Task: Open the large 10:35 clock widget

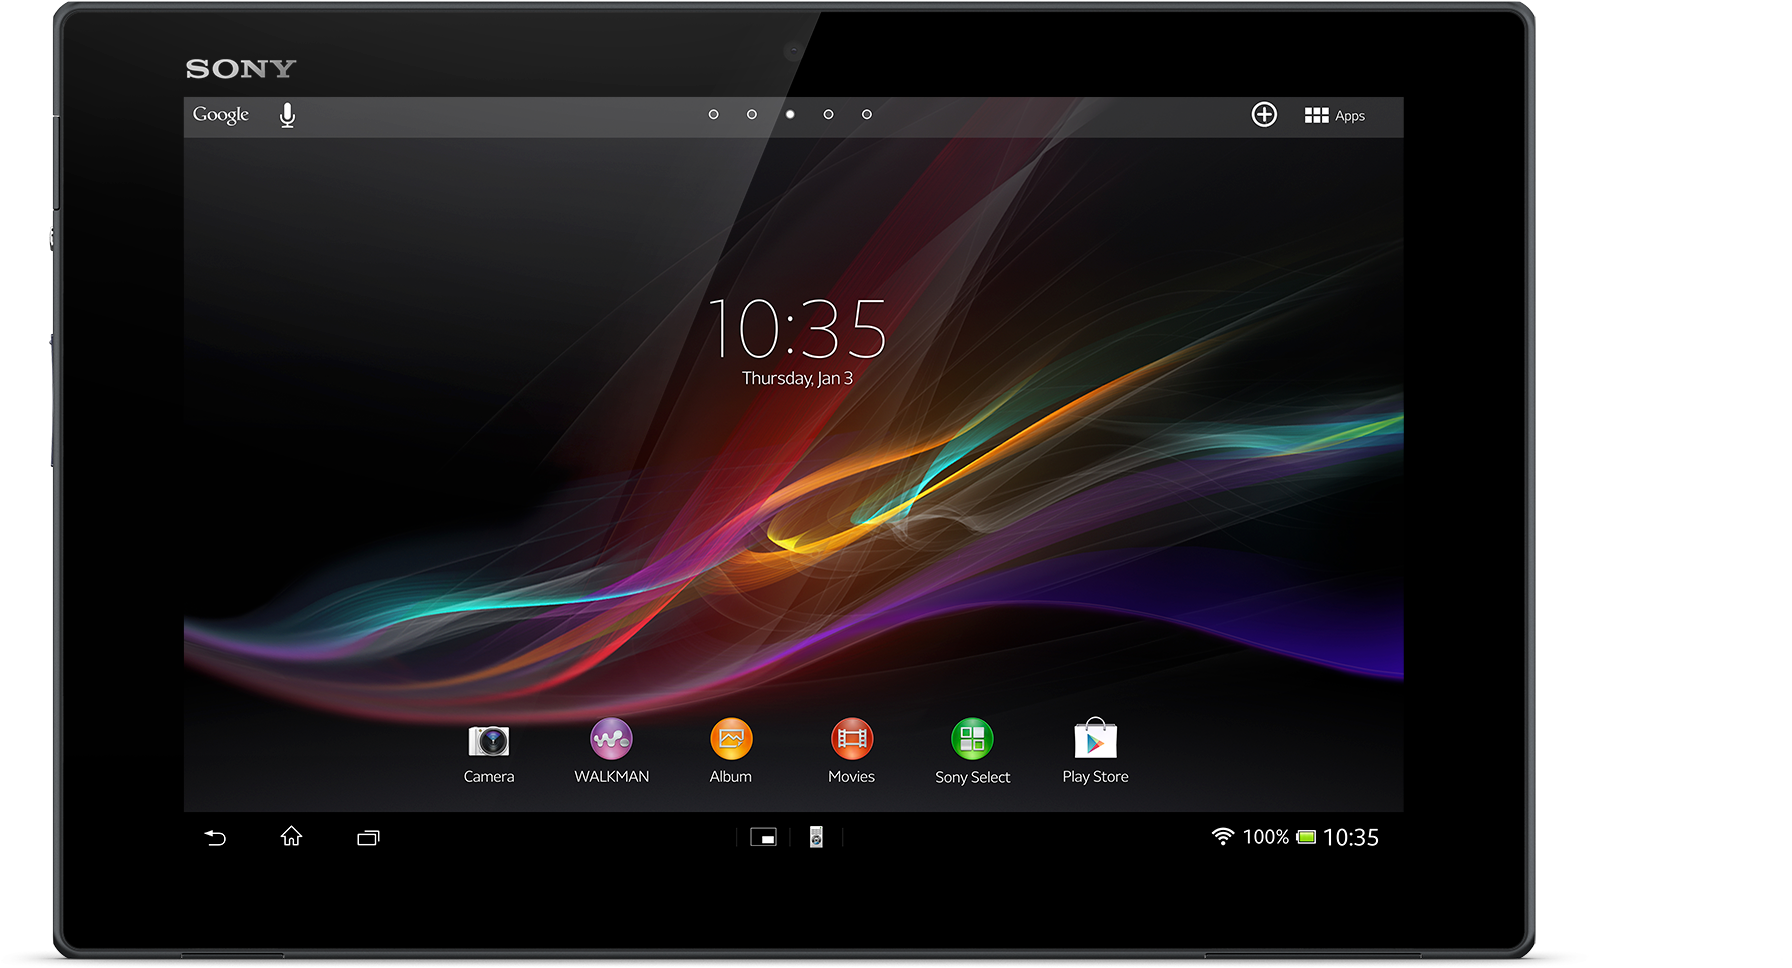Action: click(797, 329)
